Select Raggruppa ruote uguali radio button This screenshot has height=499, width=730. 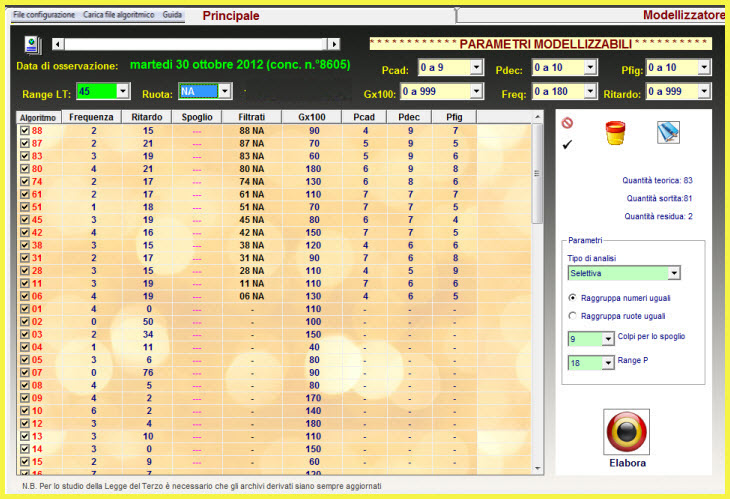[x=571, y=316]
